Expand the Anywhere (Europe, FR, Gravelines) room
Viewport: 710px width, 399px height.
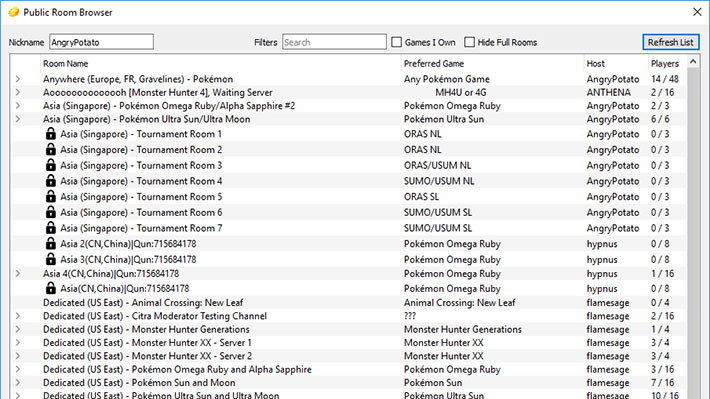click(18, 79)
